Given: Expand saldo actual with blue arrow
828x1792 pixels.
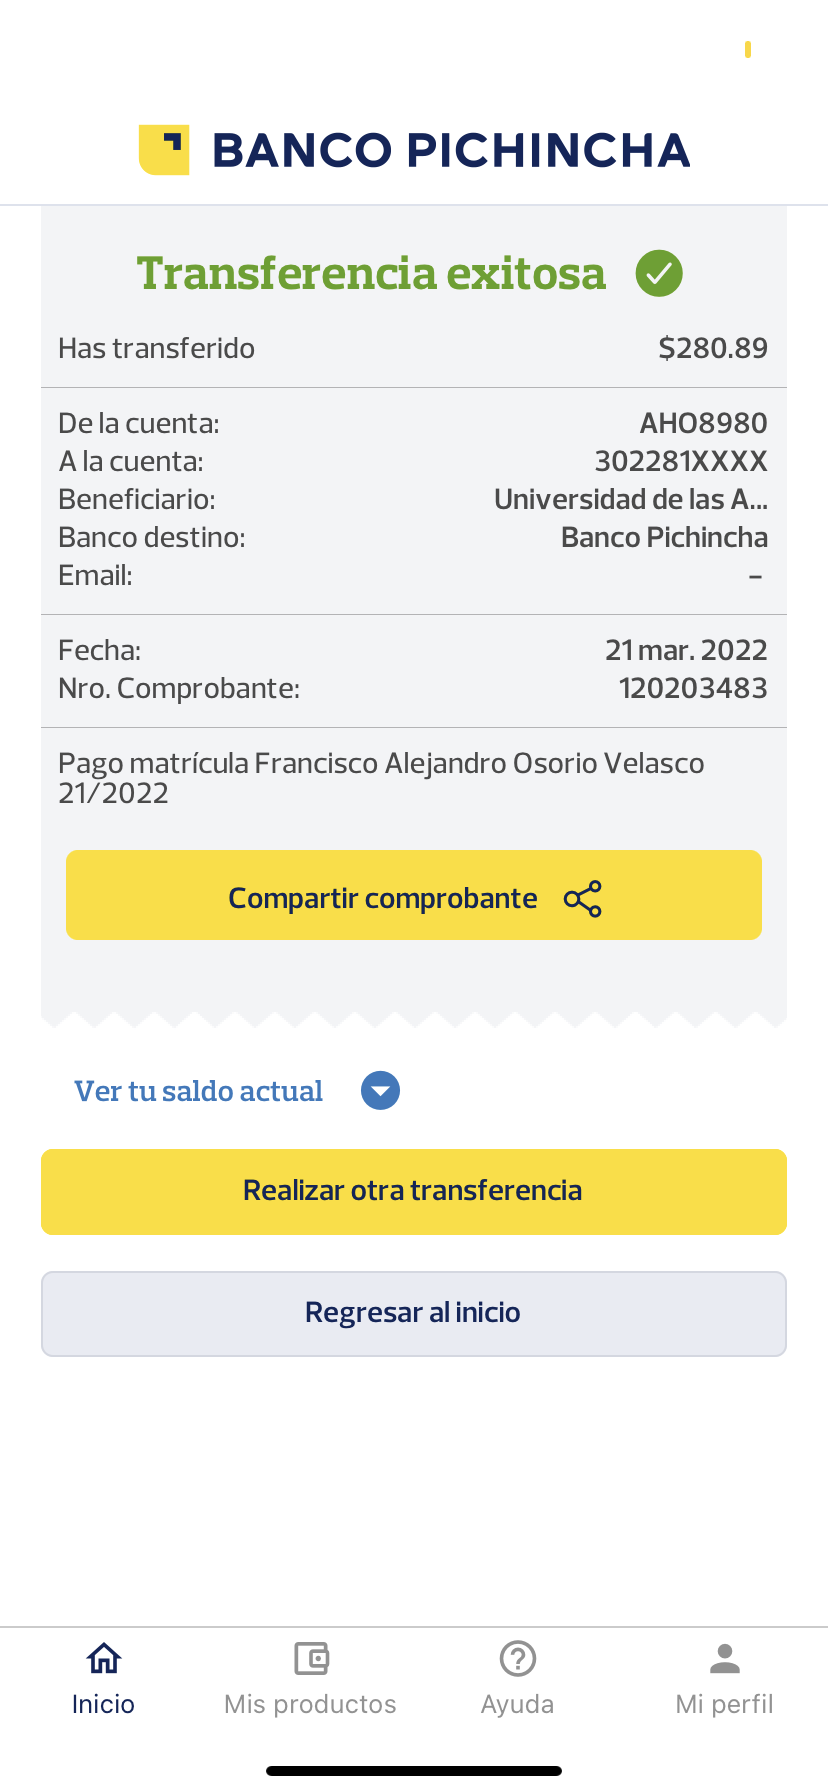Looking at the screenshot, I should click(x=380, y=1091).
